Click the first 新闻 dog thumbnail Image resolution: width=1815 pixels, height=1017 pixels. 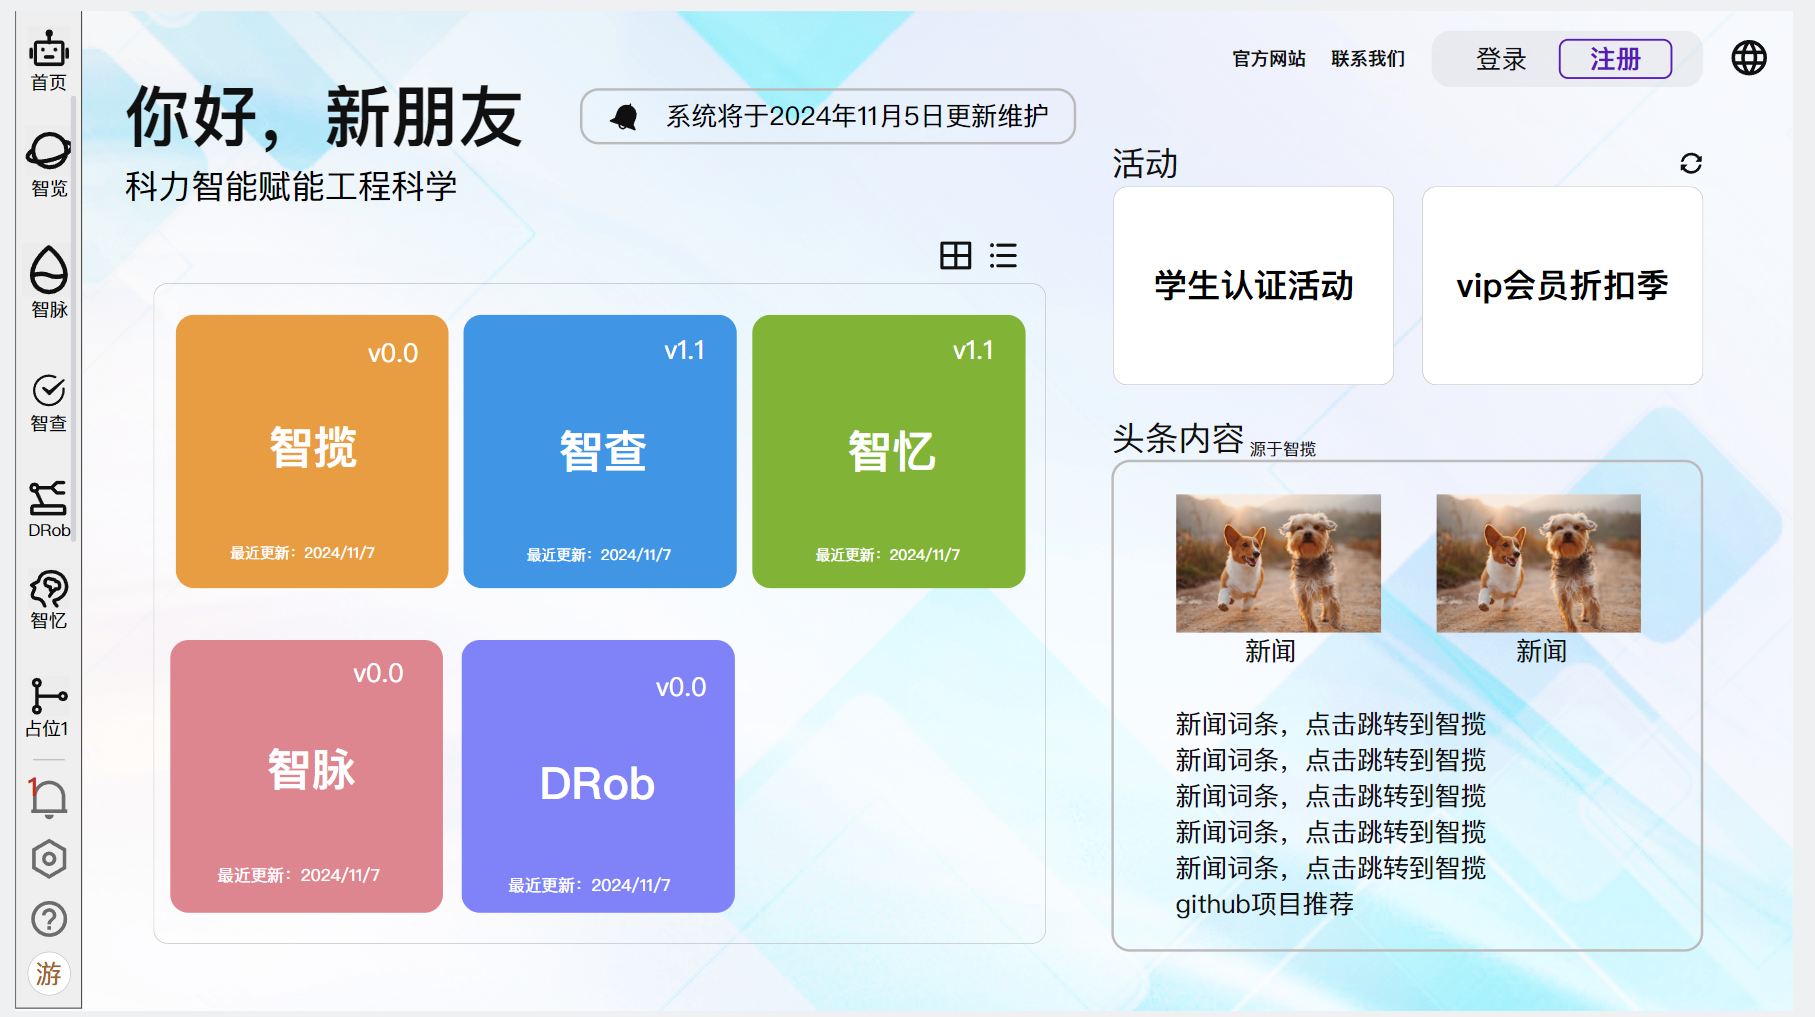(1277, 563)
